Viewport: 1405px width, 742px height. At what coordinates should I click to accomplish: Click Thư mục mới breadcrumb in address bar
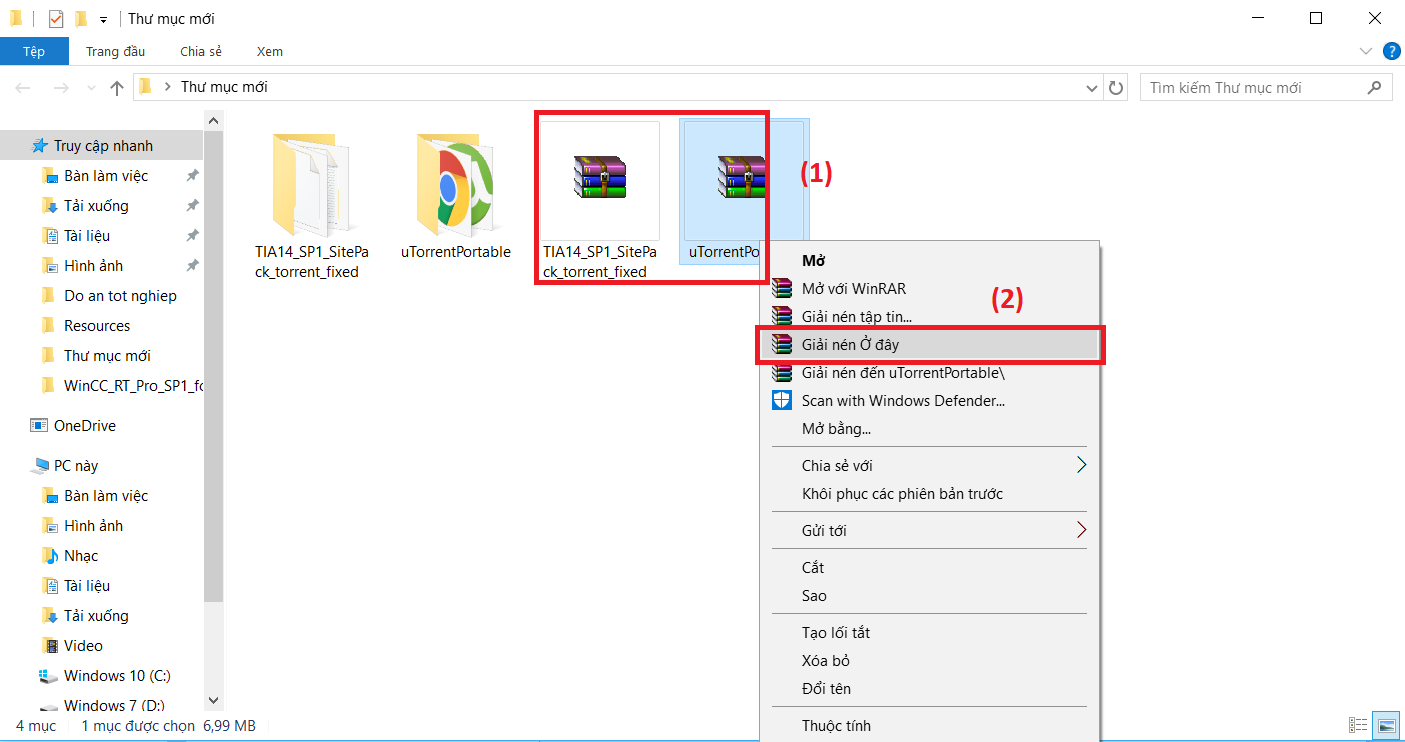click(224, 87)
